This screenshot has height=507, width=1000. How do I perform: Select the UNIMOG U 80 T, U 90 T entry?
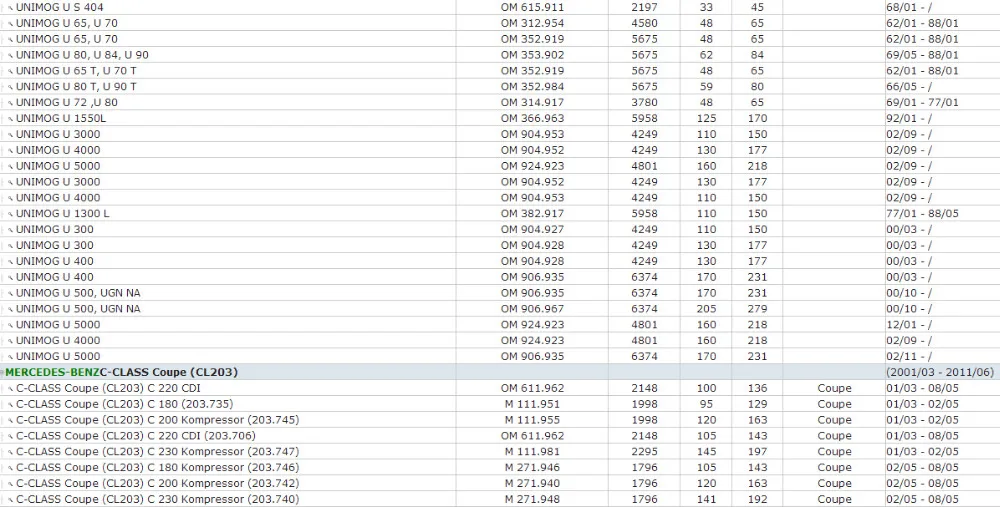[76, 87]
